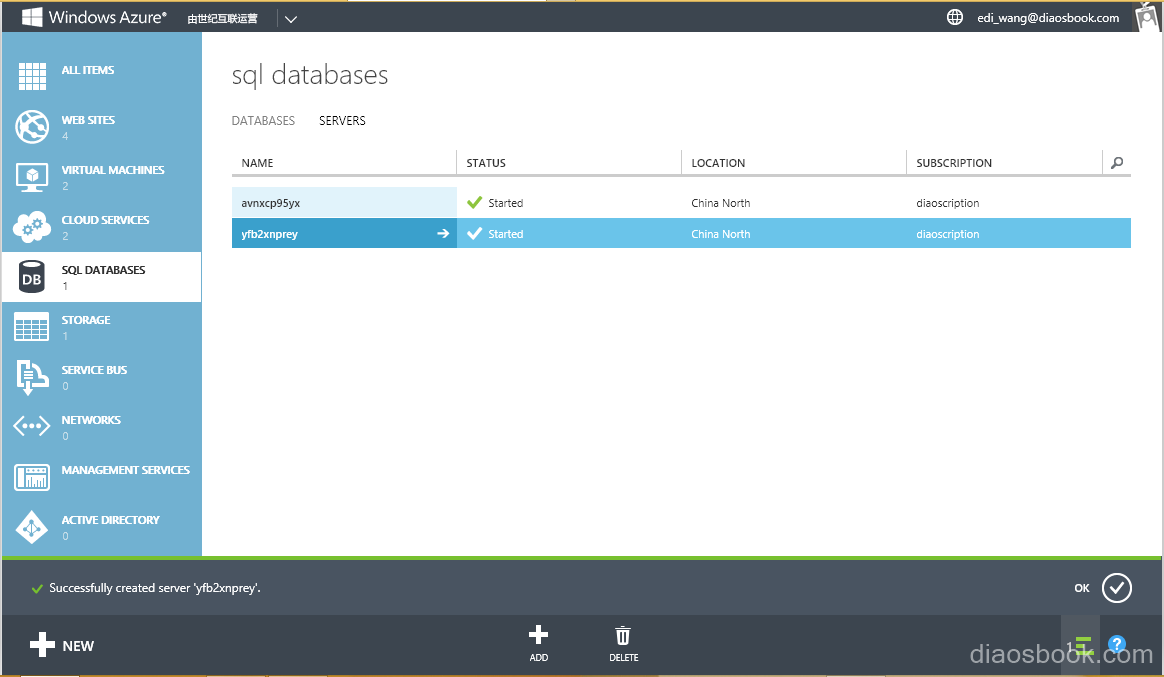Open the All Items grid icon
Image resolution: width=1164 pixels, height=677 pixels.
coord(32,77)
